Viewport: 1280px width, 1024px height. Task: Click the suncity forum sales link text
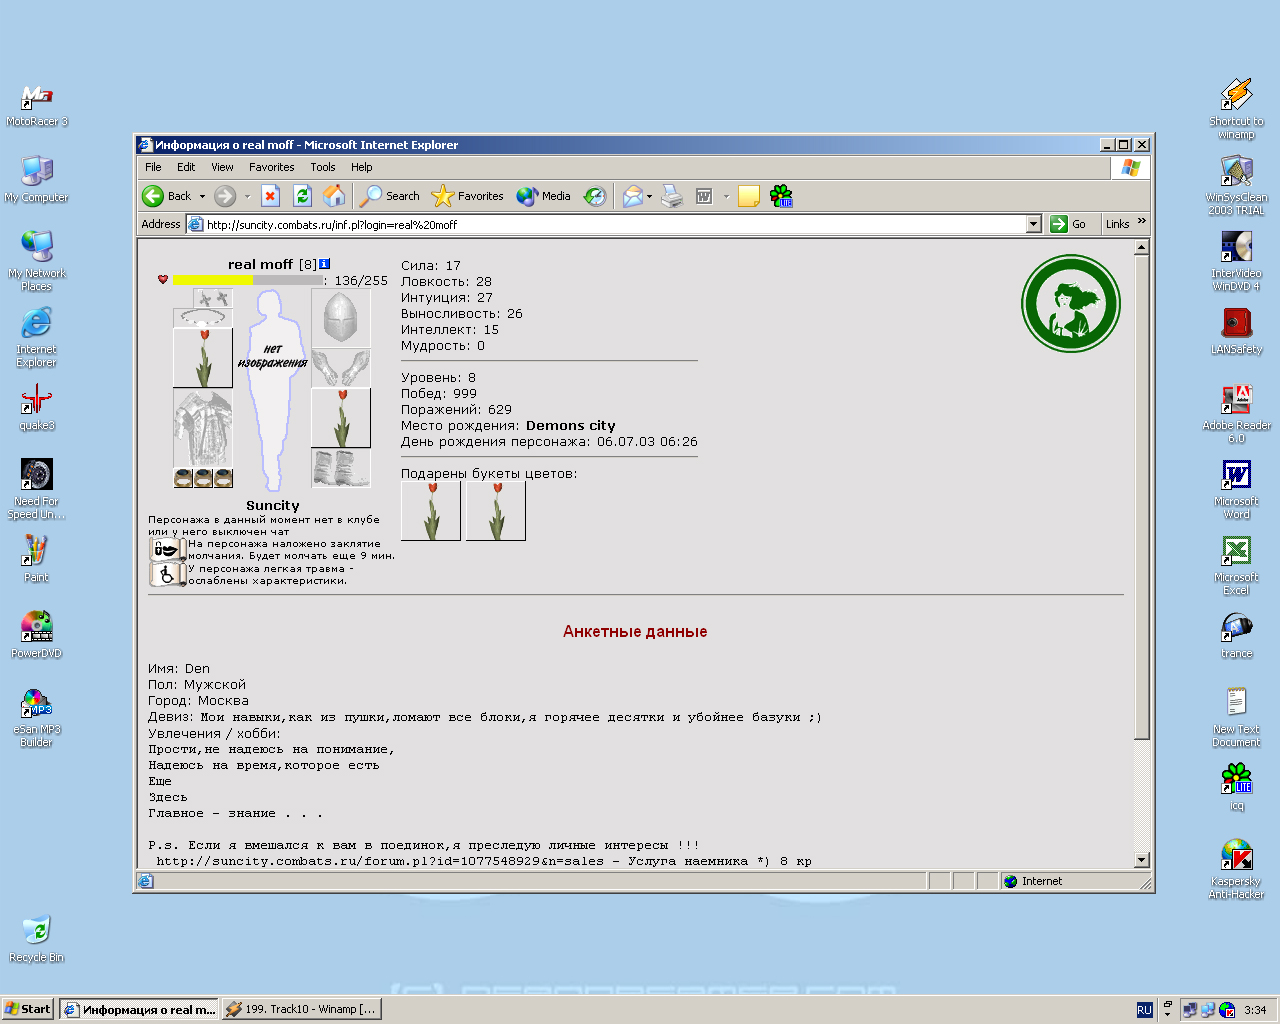click(x=380, y=861)
